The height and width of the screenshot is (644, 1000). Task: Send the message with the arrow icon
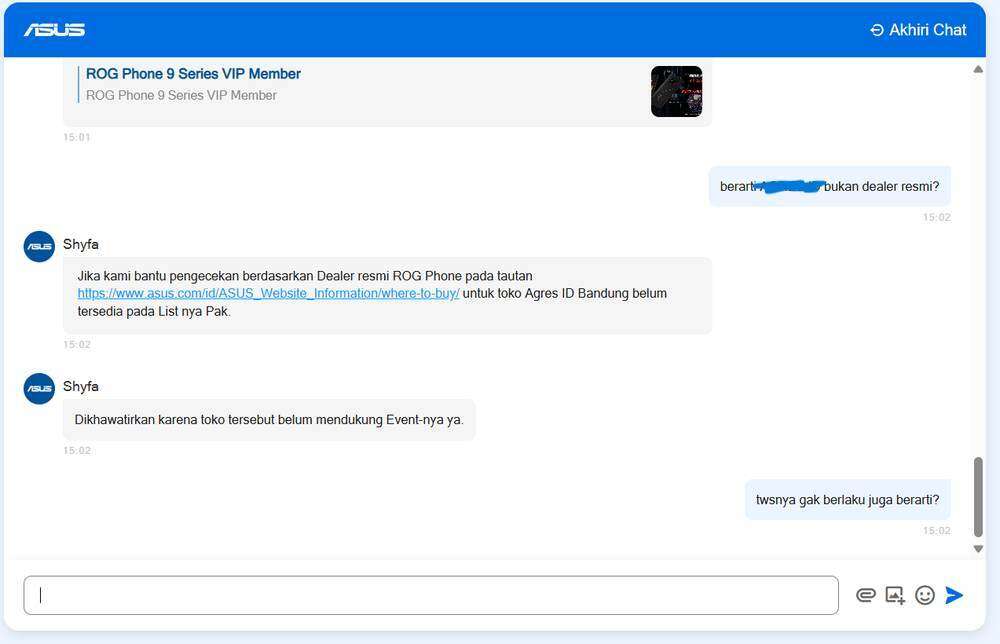(954, 595)
